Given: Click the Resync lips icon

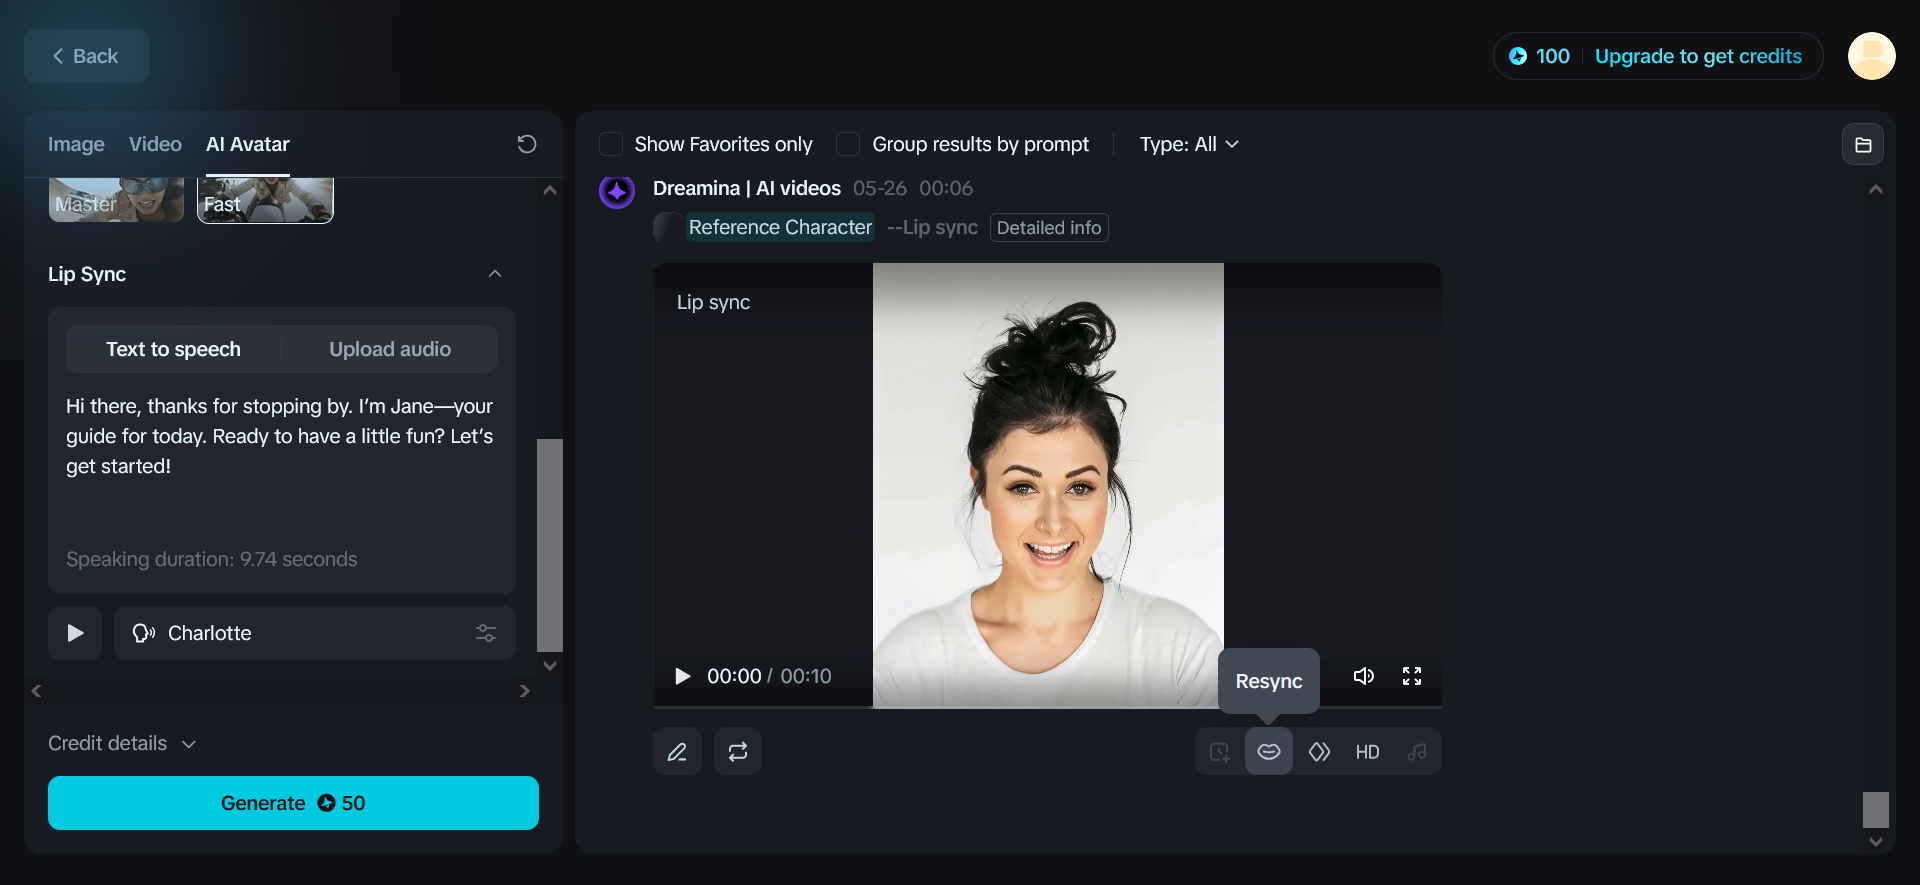Looking at the screenshot, I should point(1269,752).
